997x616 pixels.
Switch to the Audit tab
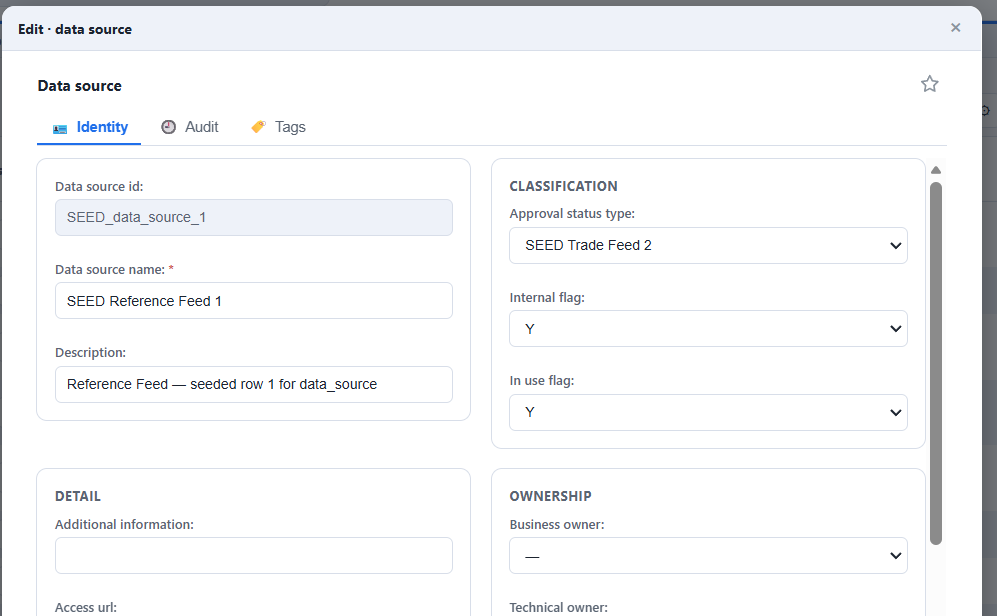click(189, 127)
